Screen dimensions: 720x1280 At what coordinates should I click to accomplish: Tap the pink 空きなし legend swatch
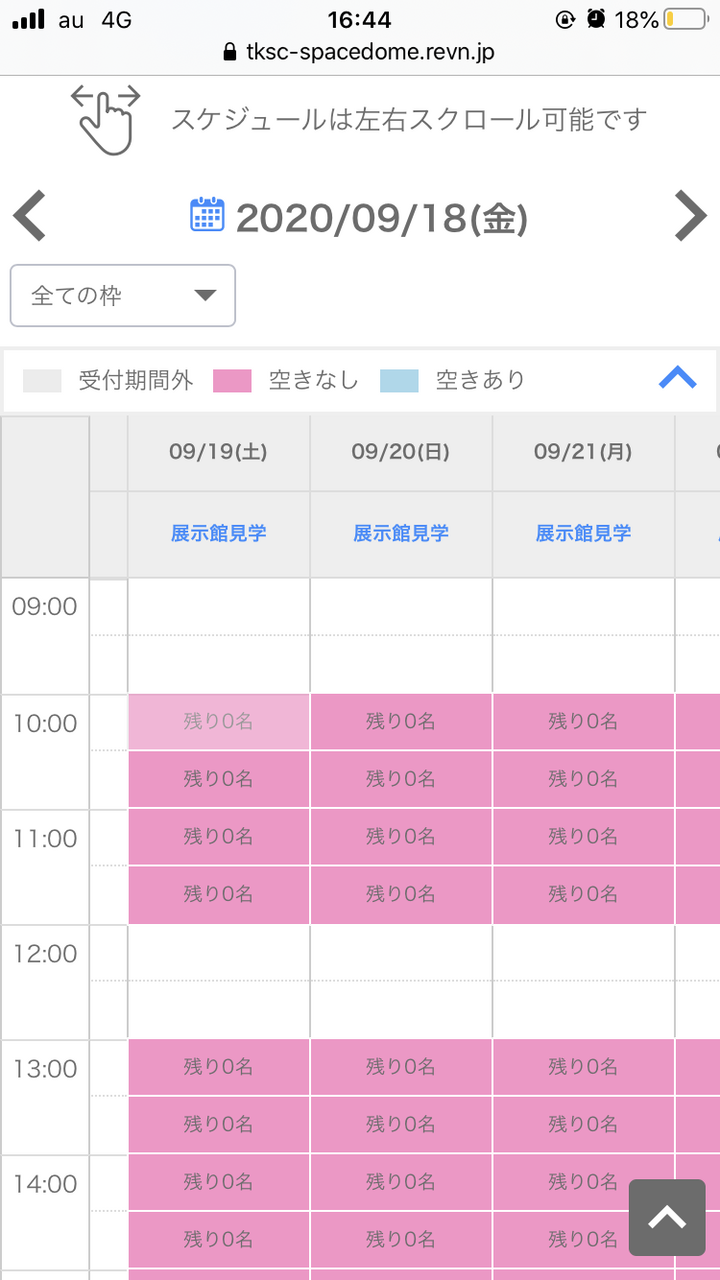coord(232,381)
